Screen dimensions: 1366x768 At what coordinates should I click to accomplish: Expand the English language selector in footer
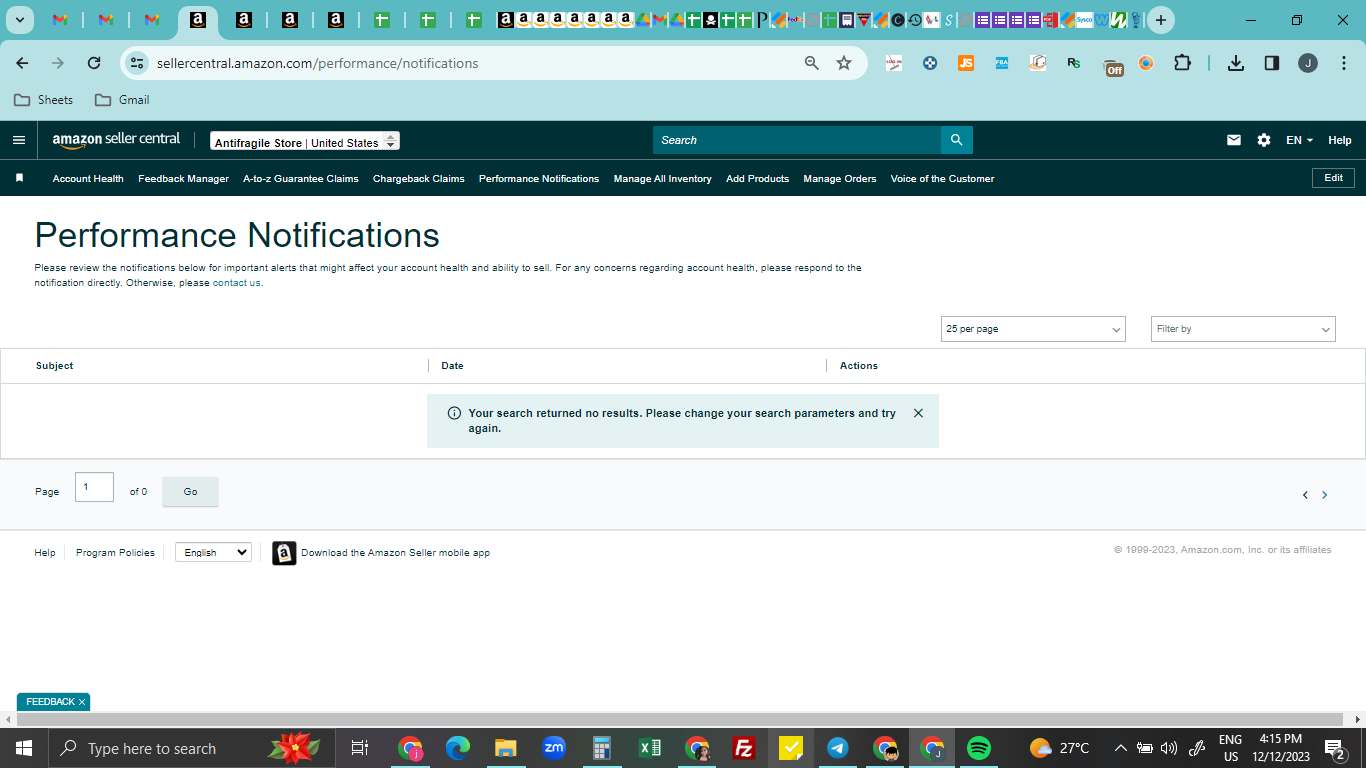(213, 552)
